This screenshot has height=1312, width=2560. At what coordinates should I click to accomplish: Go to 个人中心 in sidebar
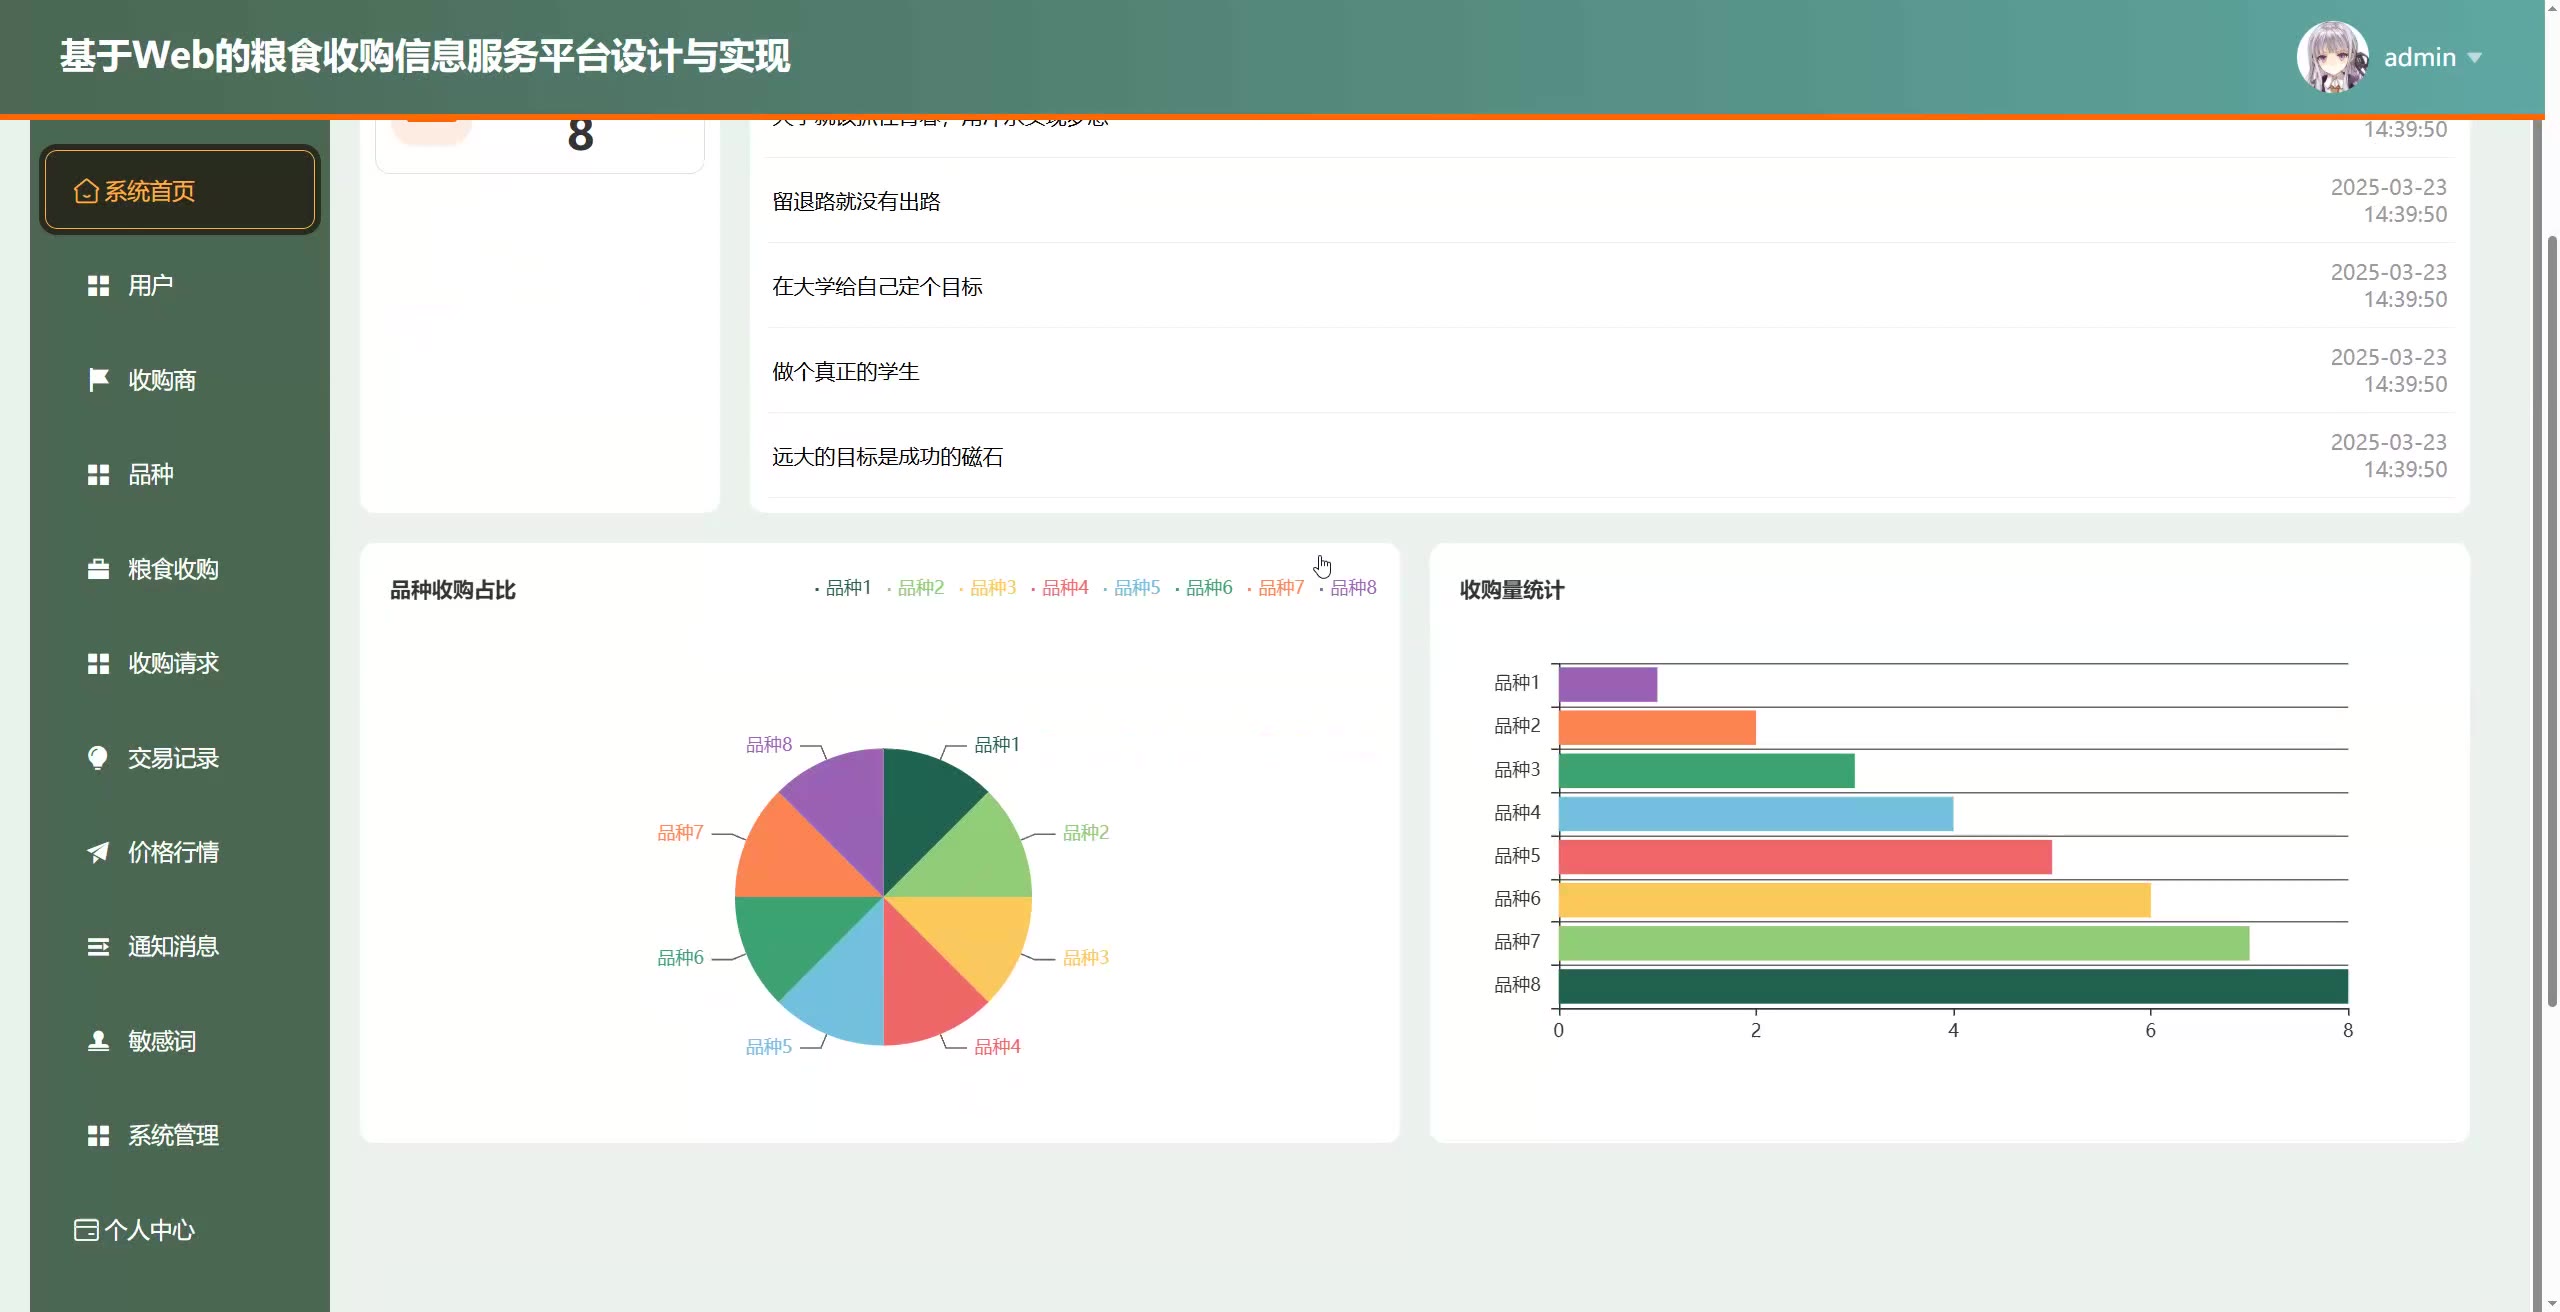[149, 1230]
